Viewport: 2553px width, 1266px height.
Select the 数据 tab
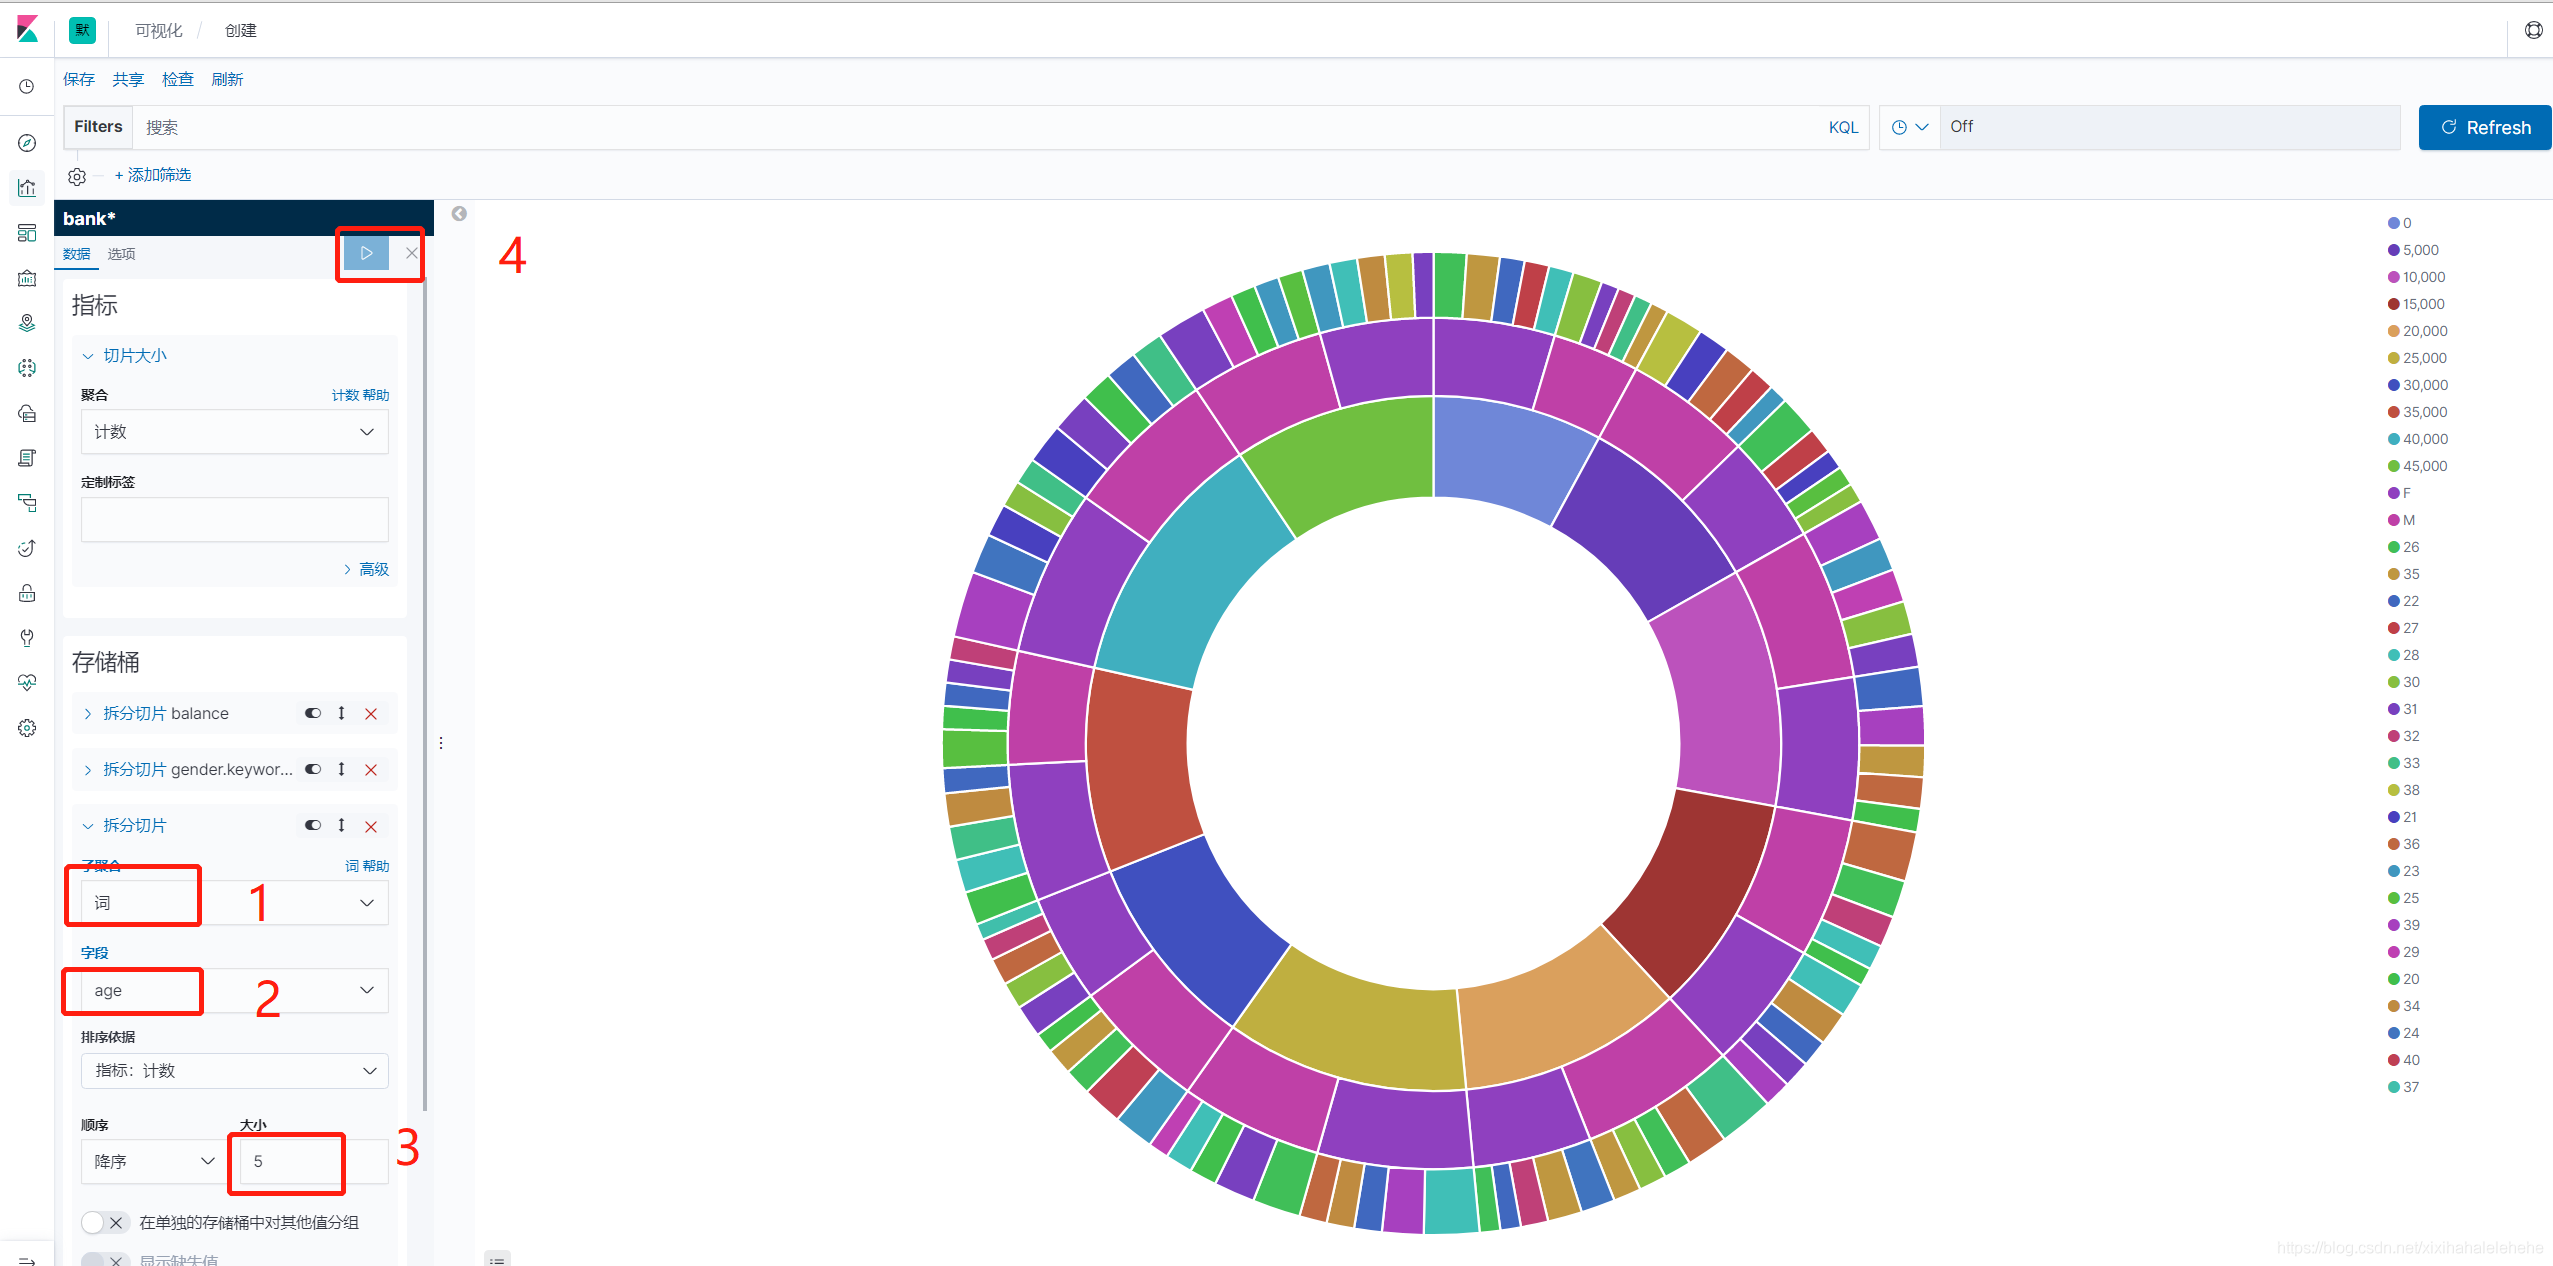tap(78, 254)
